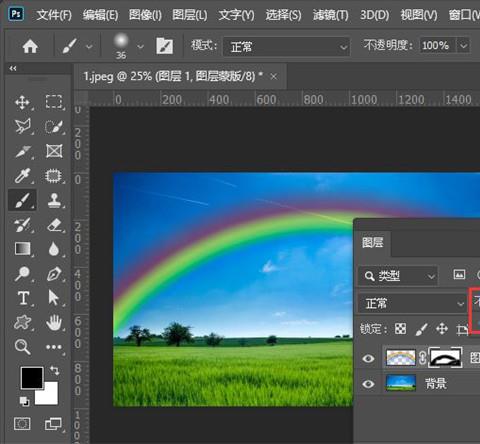The width and height of the screenshot is (480, 444).
Task: Select the Frame tool
Action: [54, 151]
